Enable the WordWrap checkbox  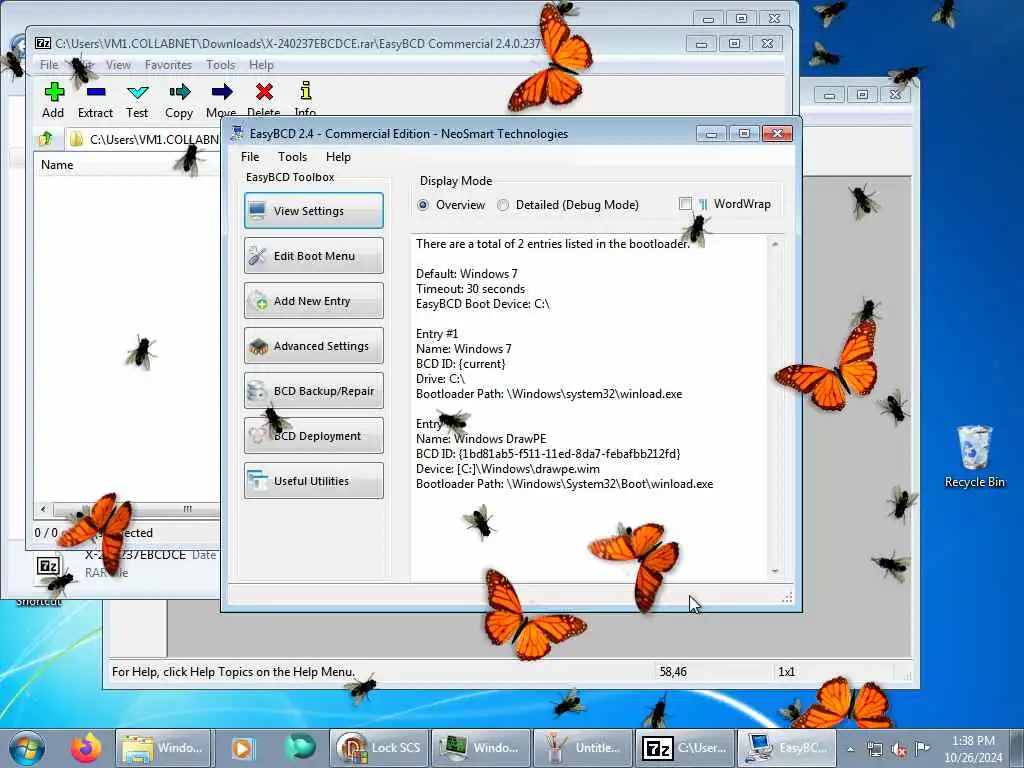(685, 204)
